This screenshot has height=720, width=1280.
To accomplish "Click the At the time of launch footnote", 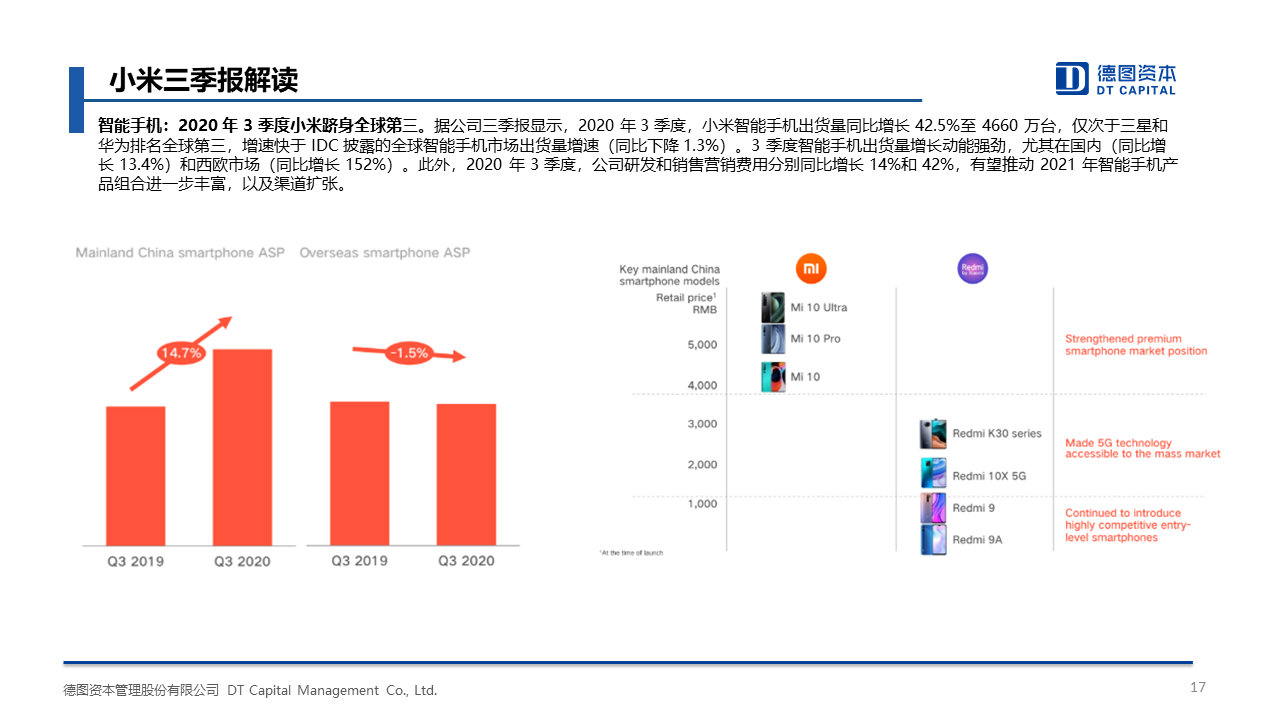I will click(x=631, y=553).
